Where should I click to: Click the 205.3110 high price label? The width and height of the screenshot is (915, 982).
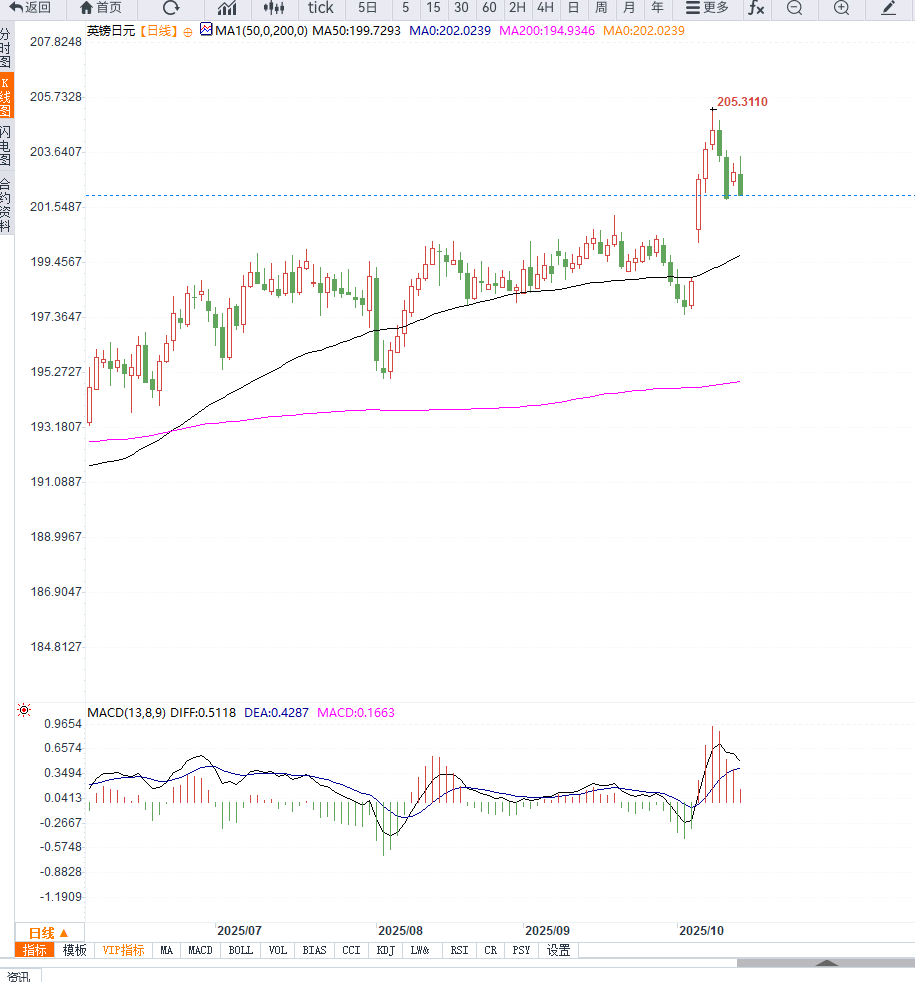(x=742, y=101)
